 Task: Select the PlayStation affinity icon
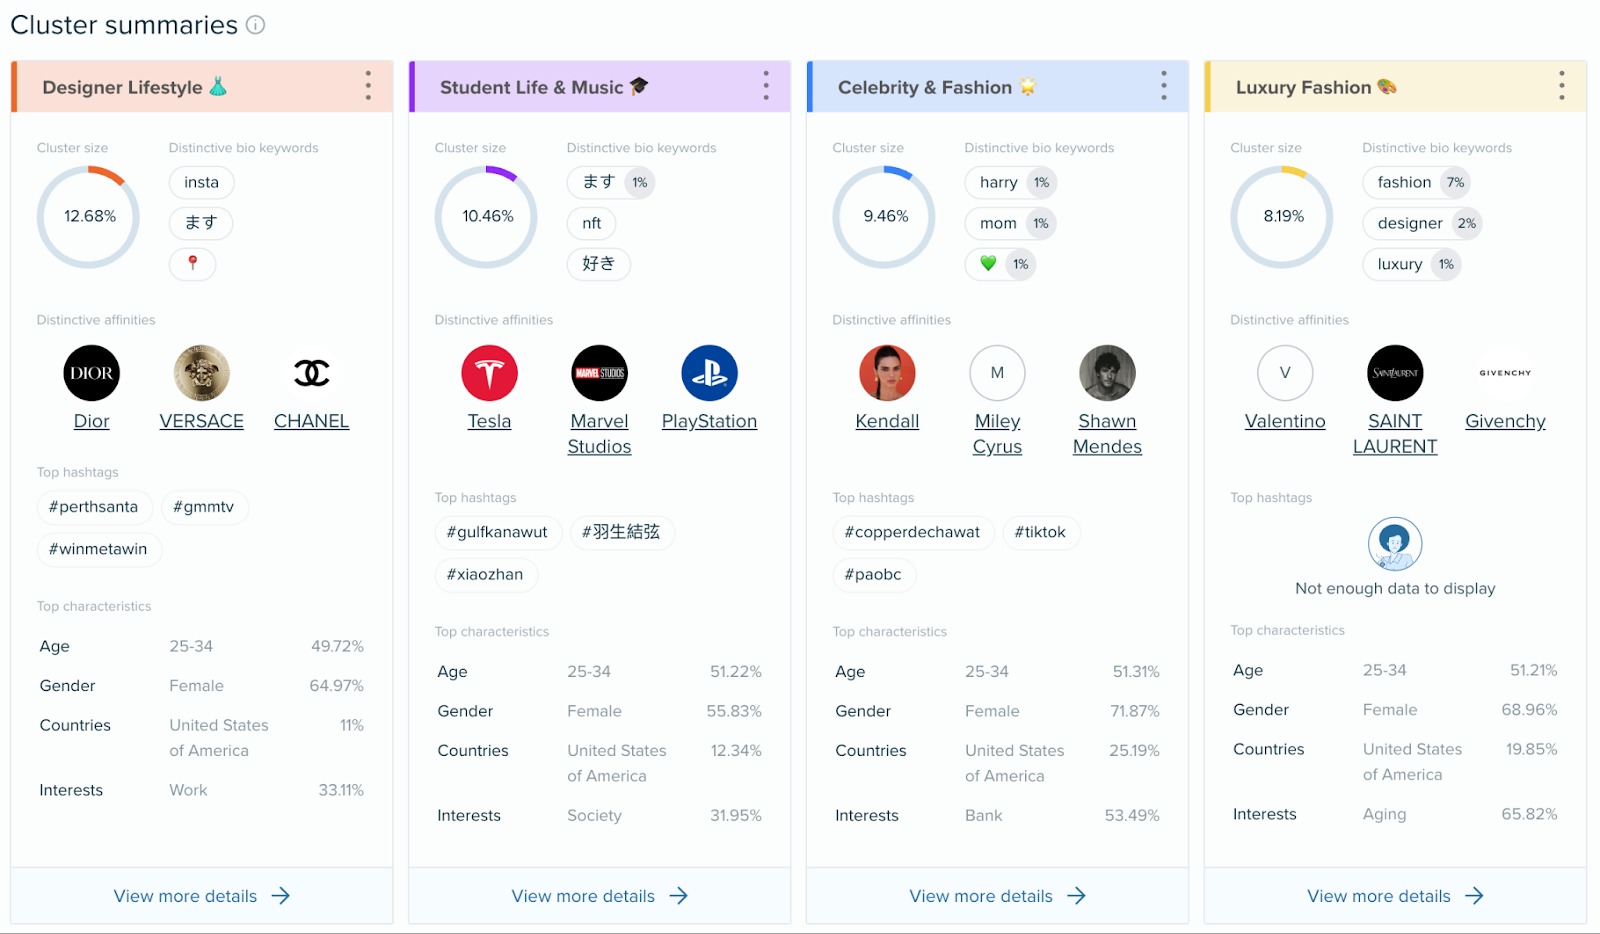click(x=709, y=372)
